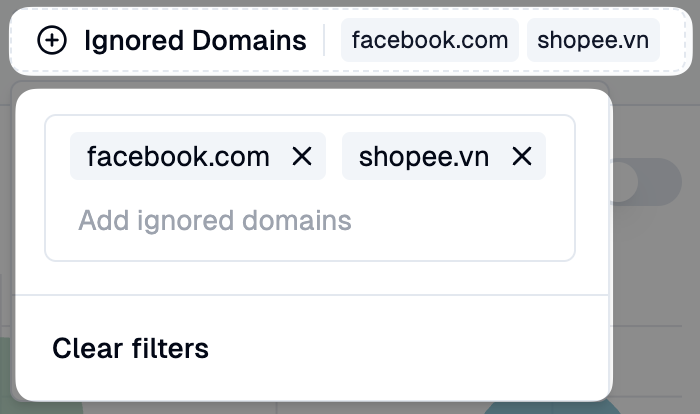Click the popup padding above the tag box

tap(310, 102)
